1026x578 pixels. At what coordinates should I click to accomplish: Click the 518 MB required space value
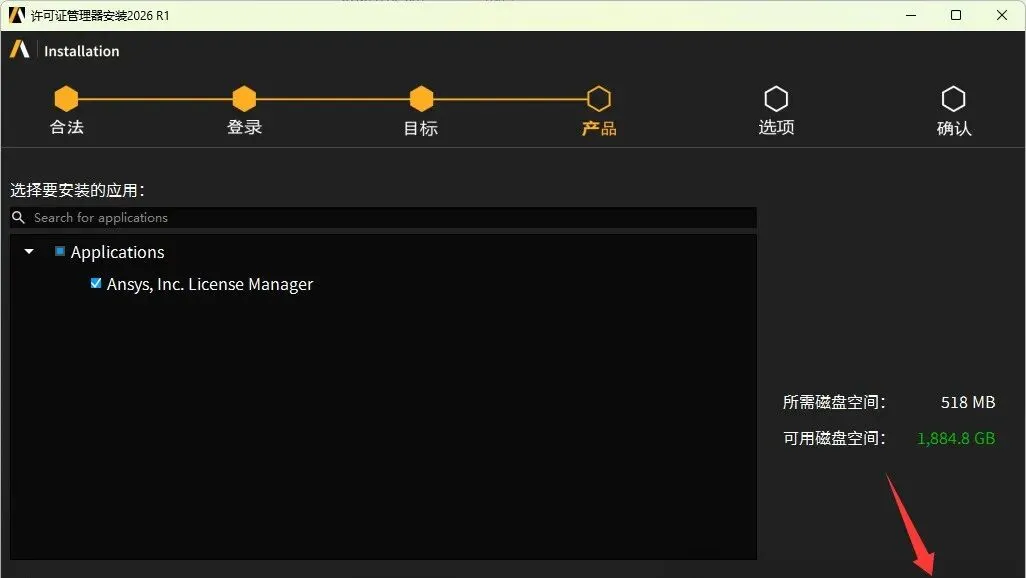coord(968,402)
